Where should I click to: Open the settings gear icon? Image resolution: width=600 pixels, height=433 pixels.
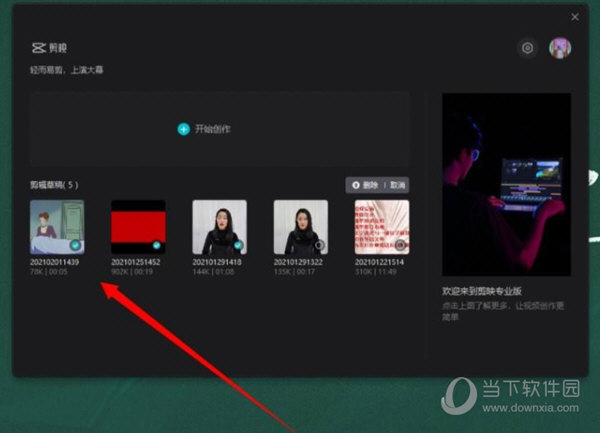[x=528, y=48]
